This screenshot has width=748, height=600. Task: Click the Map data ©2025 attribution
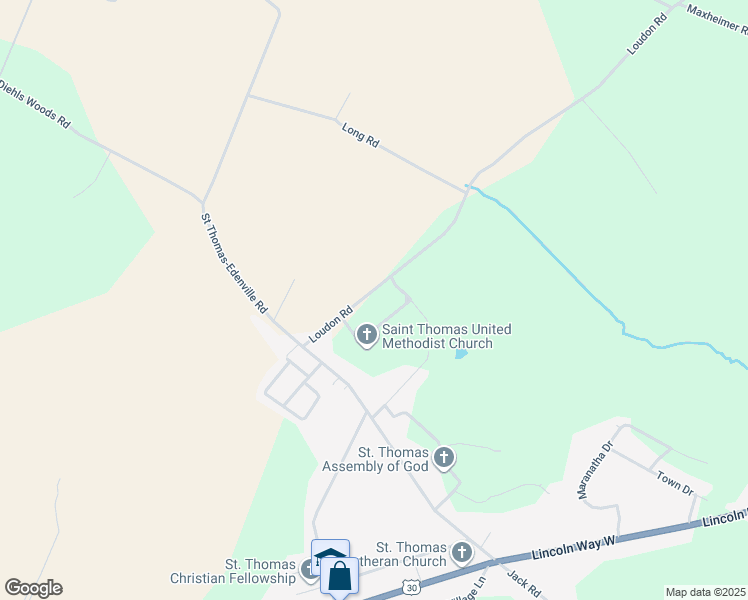[705, 592]
